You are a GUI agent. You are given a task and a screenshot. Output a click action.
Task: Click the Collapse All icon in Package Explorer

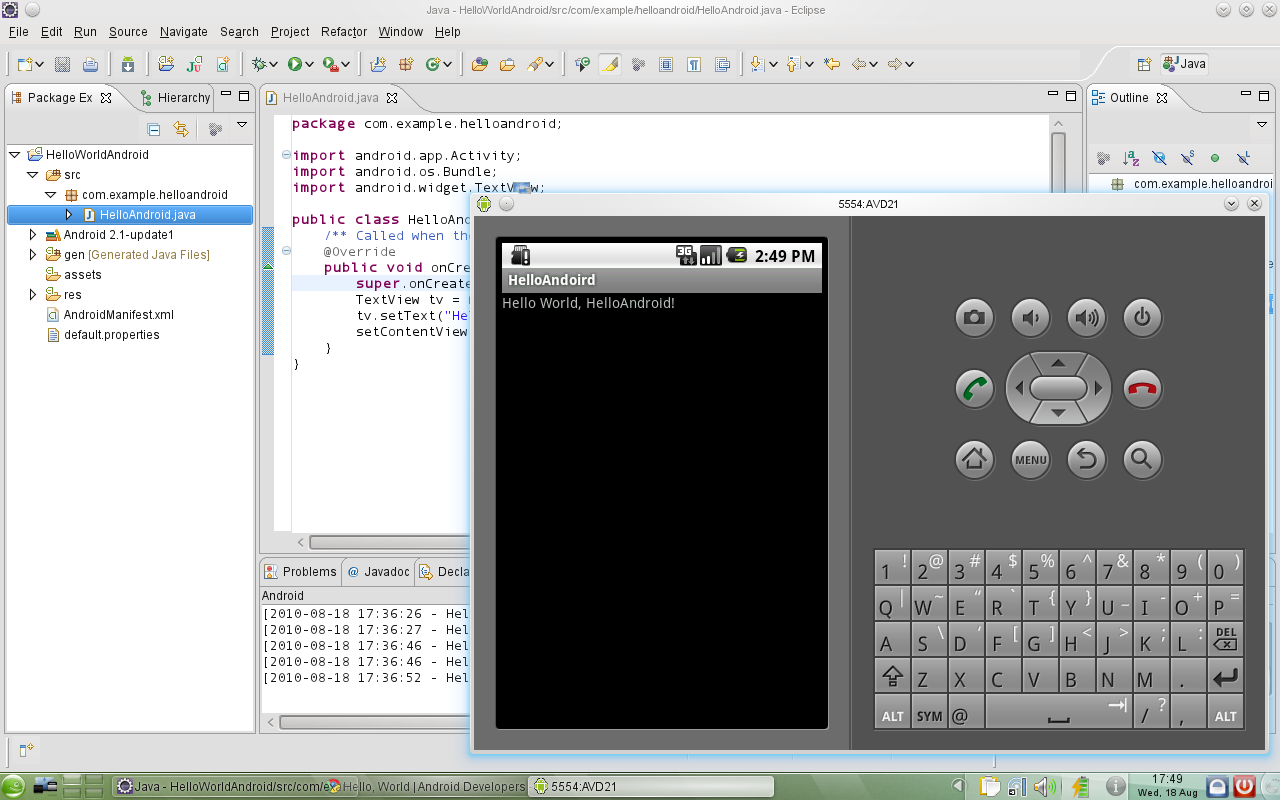[x=154, y=129]
